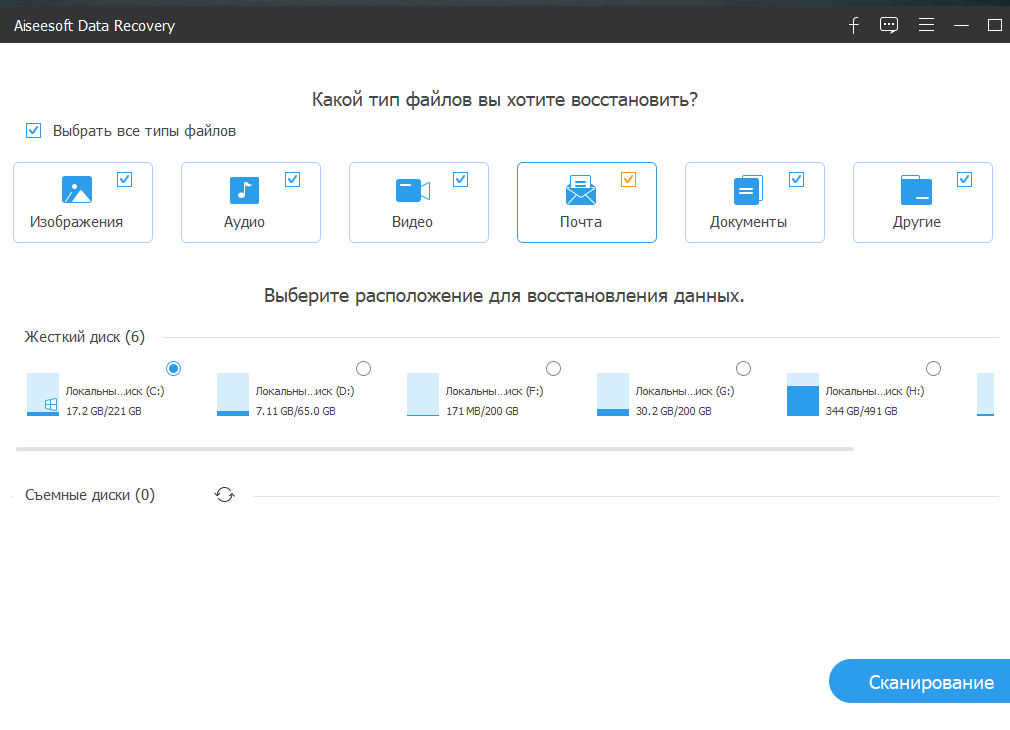Click the Аудио music note icon
Screen dimensions: 1010x730
244,190
